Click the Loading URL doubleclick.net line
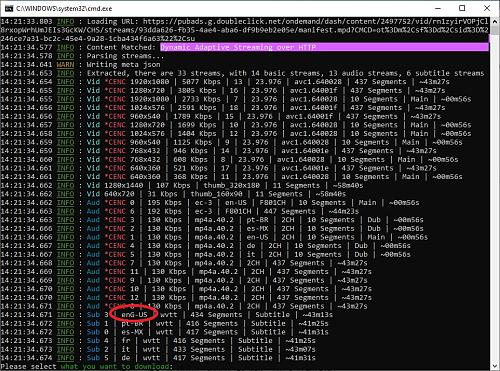 245,30
